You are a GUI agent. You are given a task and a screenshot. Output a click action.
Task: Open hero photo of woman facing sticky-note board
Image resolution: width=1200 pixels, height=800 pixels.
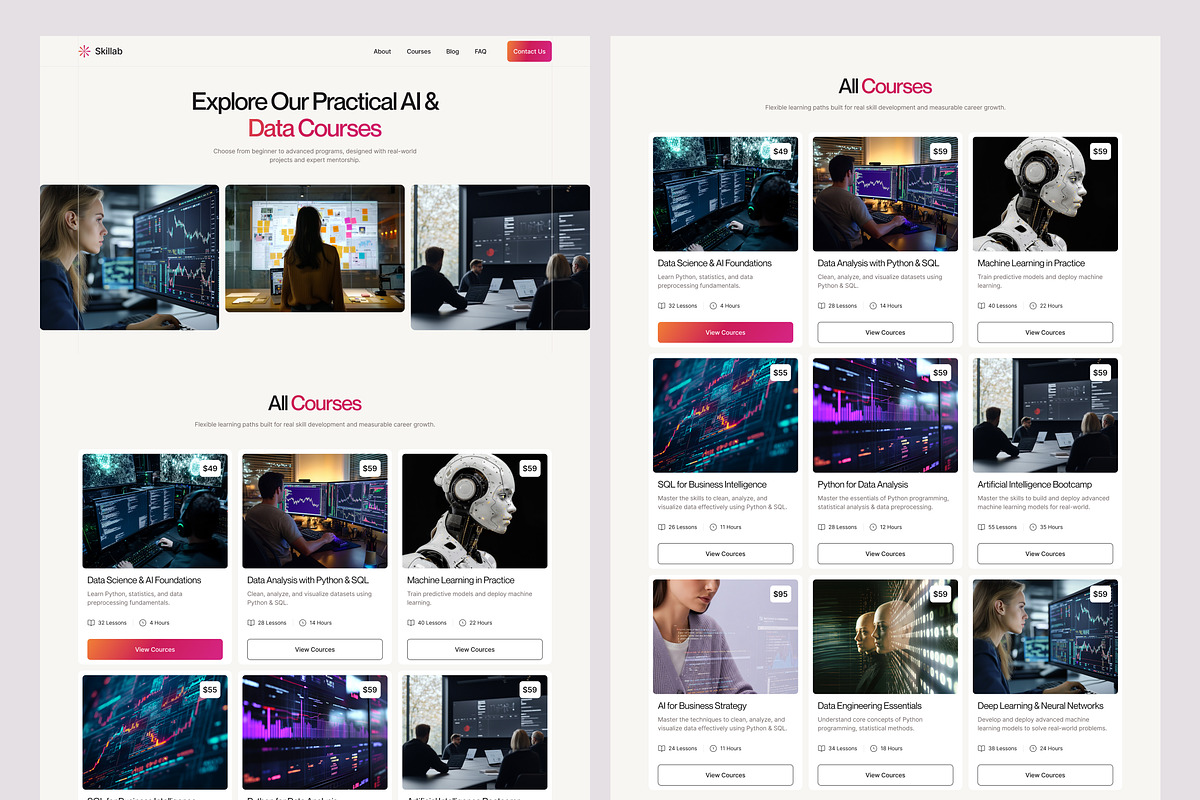click(x=315, y=248)
